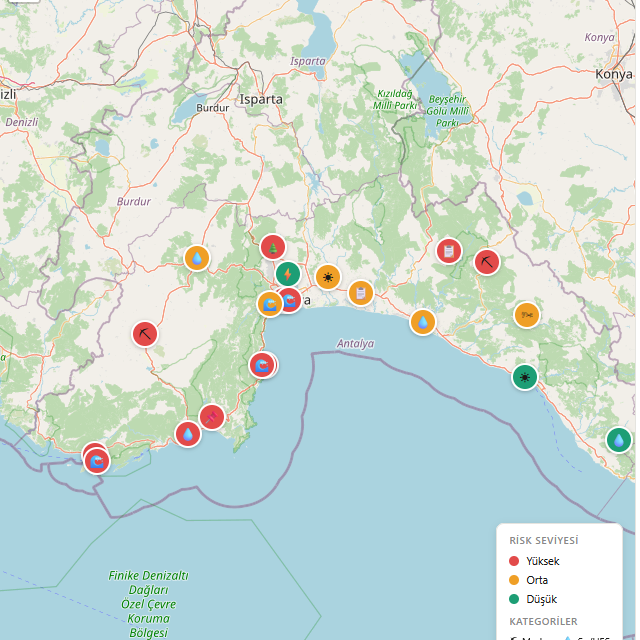The image size is (640, 640).
Task: Click the green water drop marker at the right edge
Action: [x=619, y=439]
